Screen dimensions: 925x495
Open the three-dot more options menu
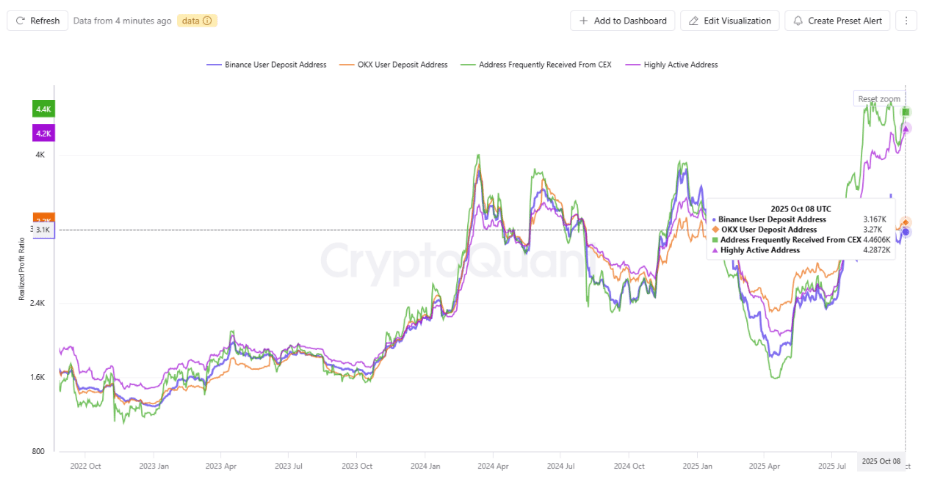905,20
